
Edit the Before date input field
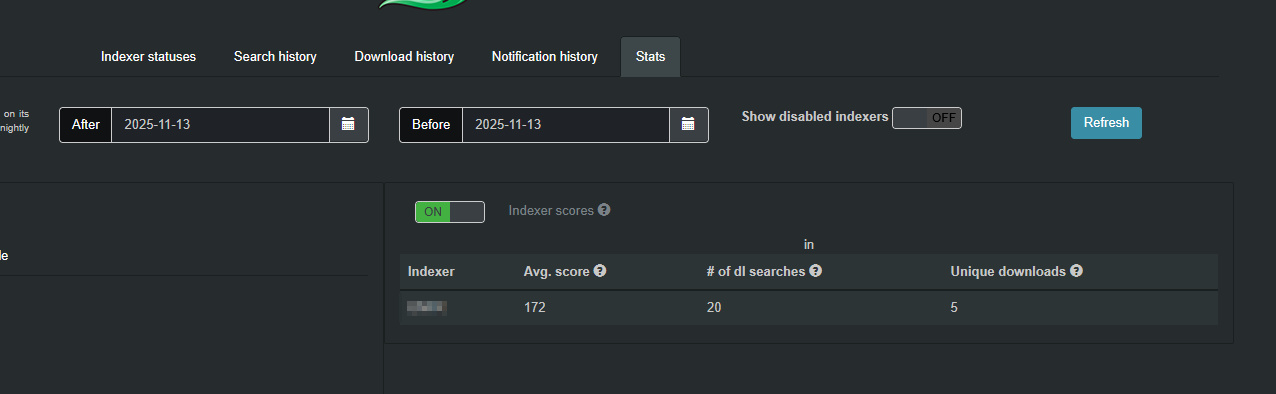pos(565,125)
